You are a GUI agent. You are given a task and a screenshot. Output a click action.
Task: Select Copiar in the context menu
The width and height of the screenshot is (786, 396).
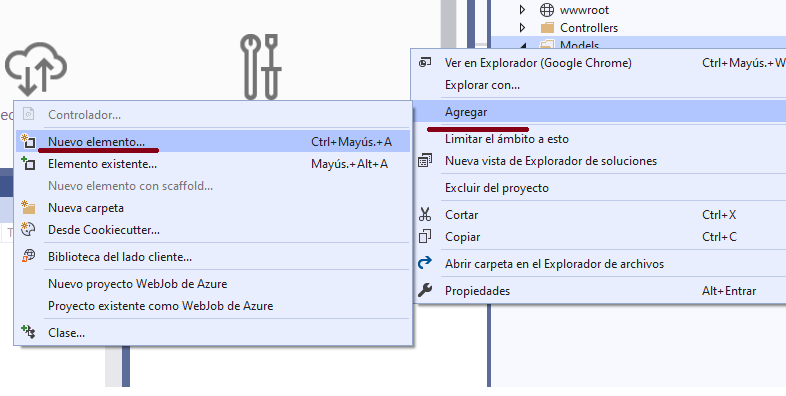(600, 237)
